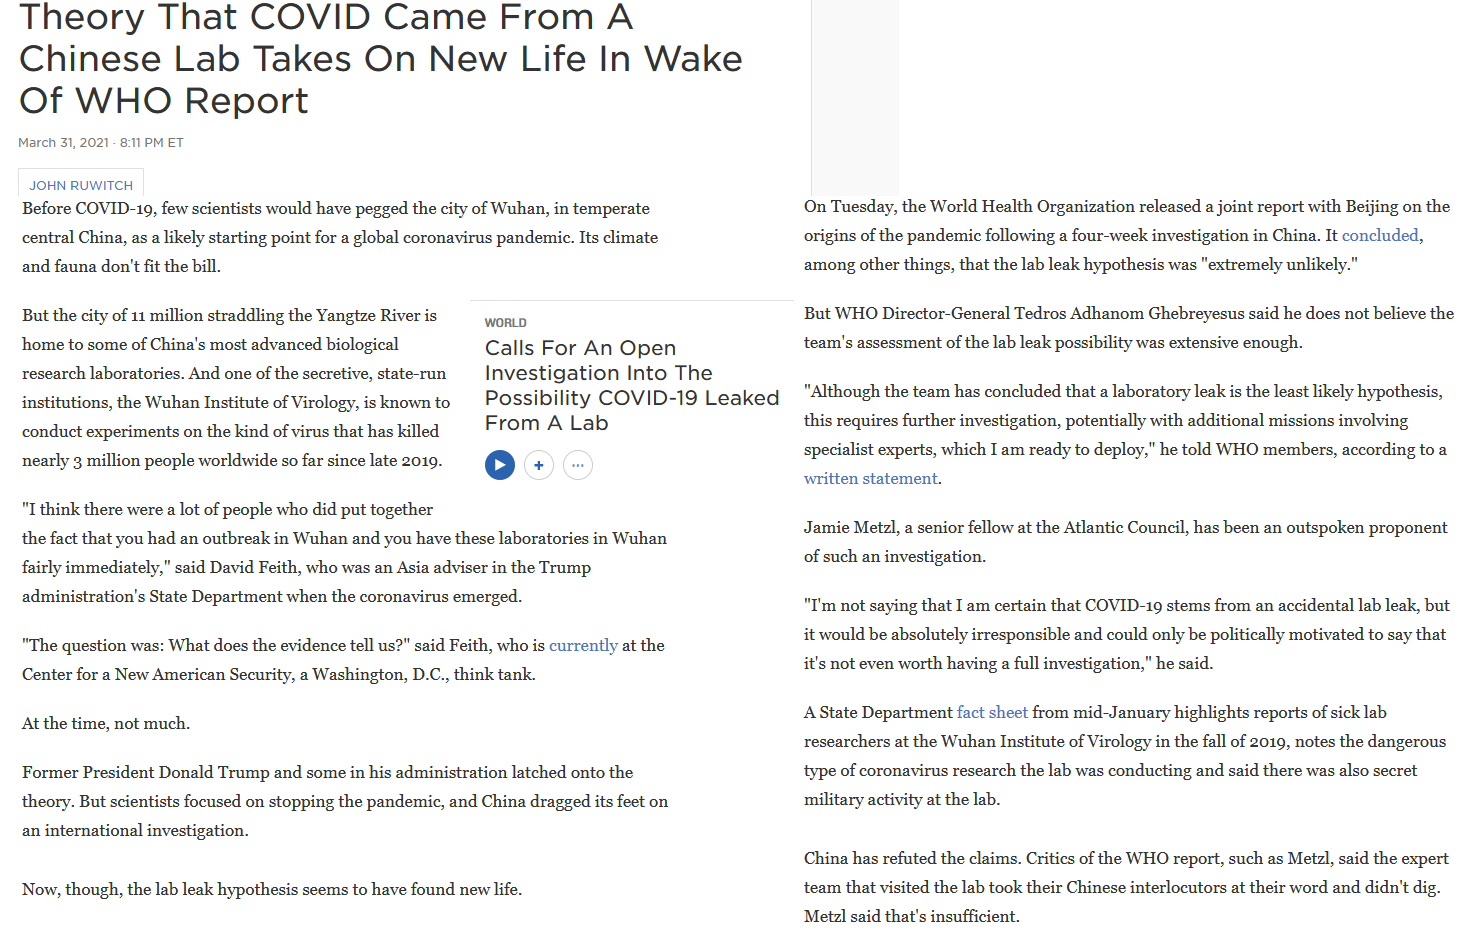
Task: Open the 'written statement' hyperlink
Action: pos(870,478)
